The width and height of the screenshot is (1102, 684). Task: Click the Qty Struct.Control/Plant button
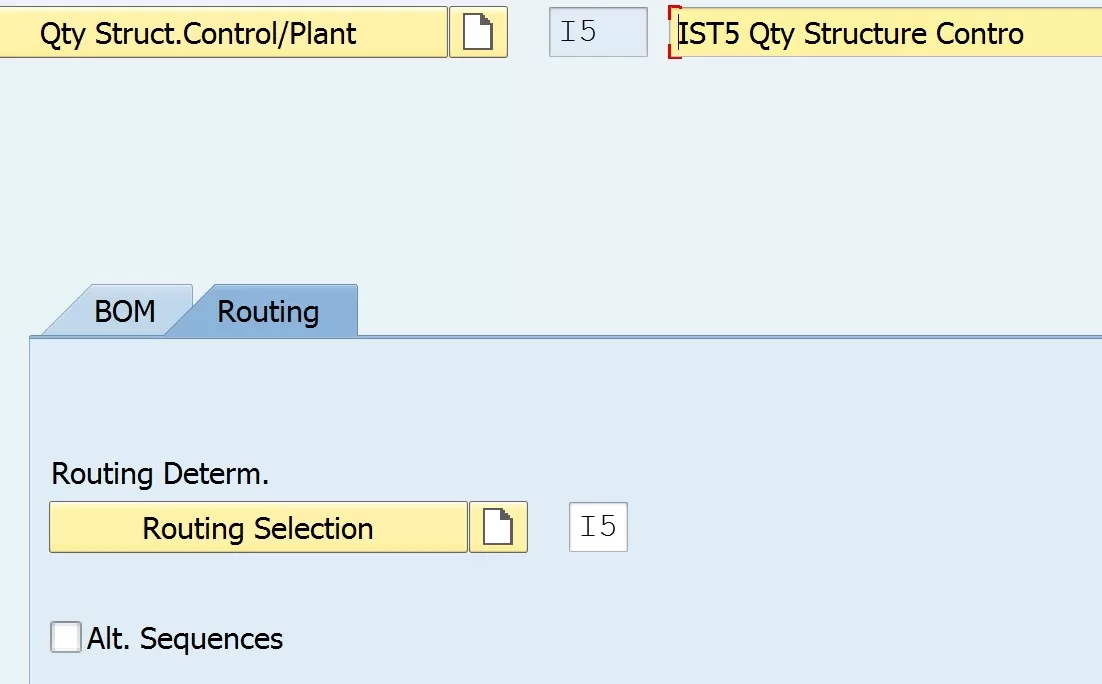point(223,32)
